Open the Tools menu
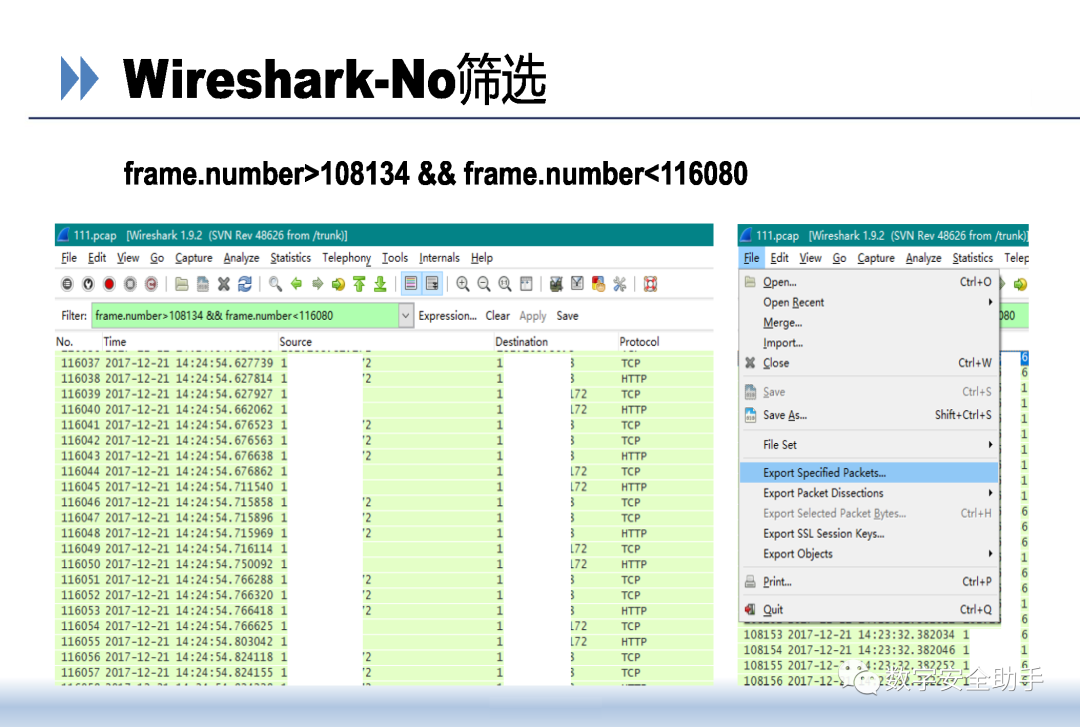1080x727 pixels. point(395,258)
